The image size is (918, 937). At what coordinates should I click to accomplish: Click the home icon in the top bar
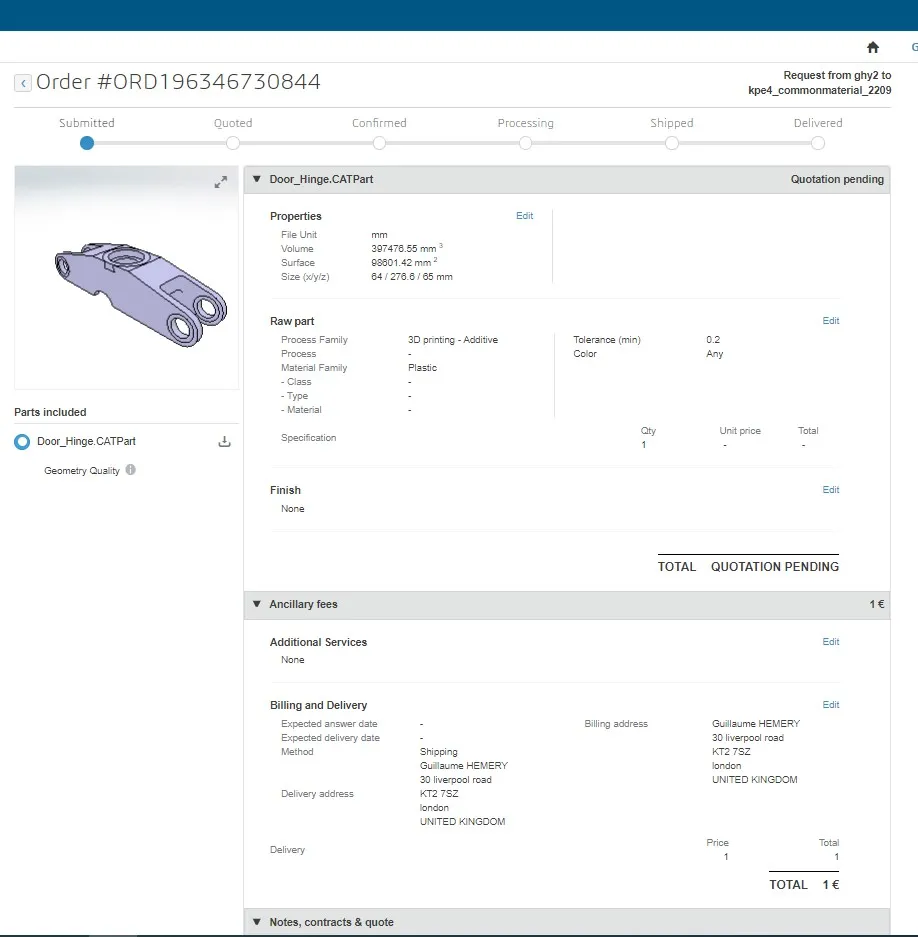872,47
